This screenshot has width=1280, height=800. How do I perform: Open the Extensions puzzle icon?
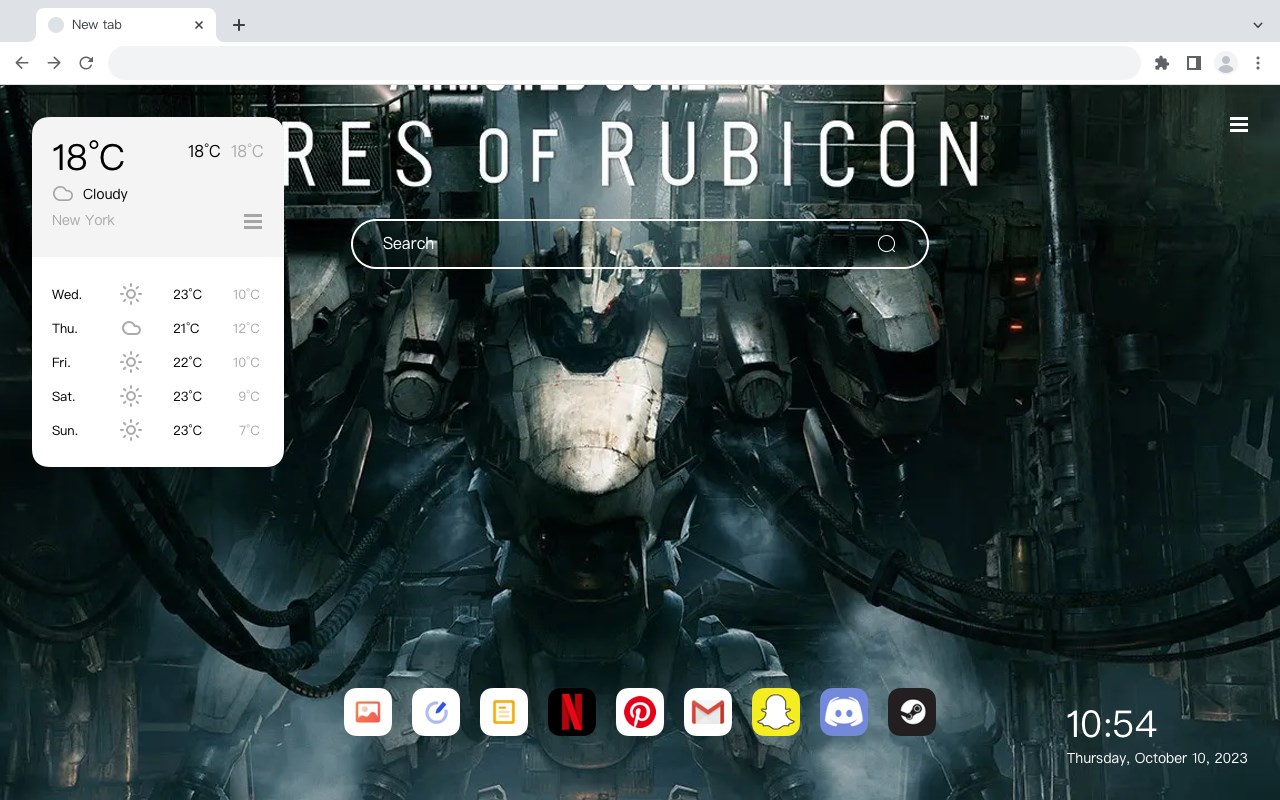[1161, 63]
